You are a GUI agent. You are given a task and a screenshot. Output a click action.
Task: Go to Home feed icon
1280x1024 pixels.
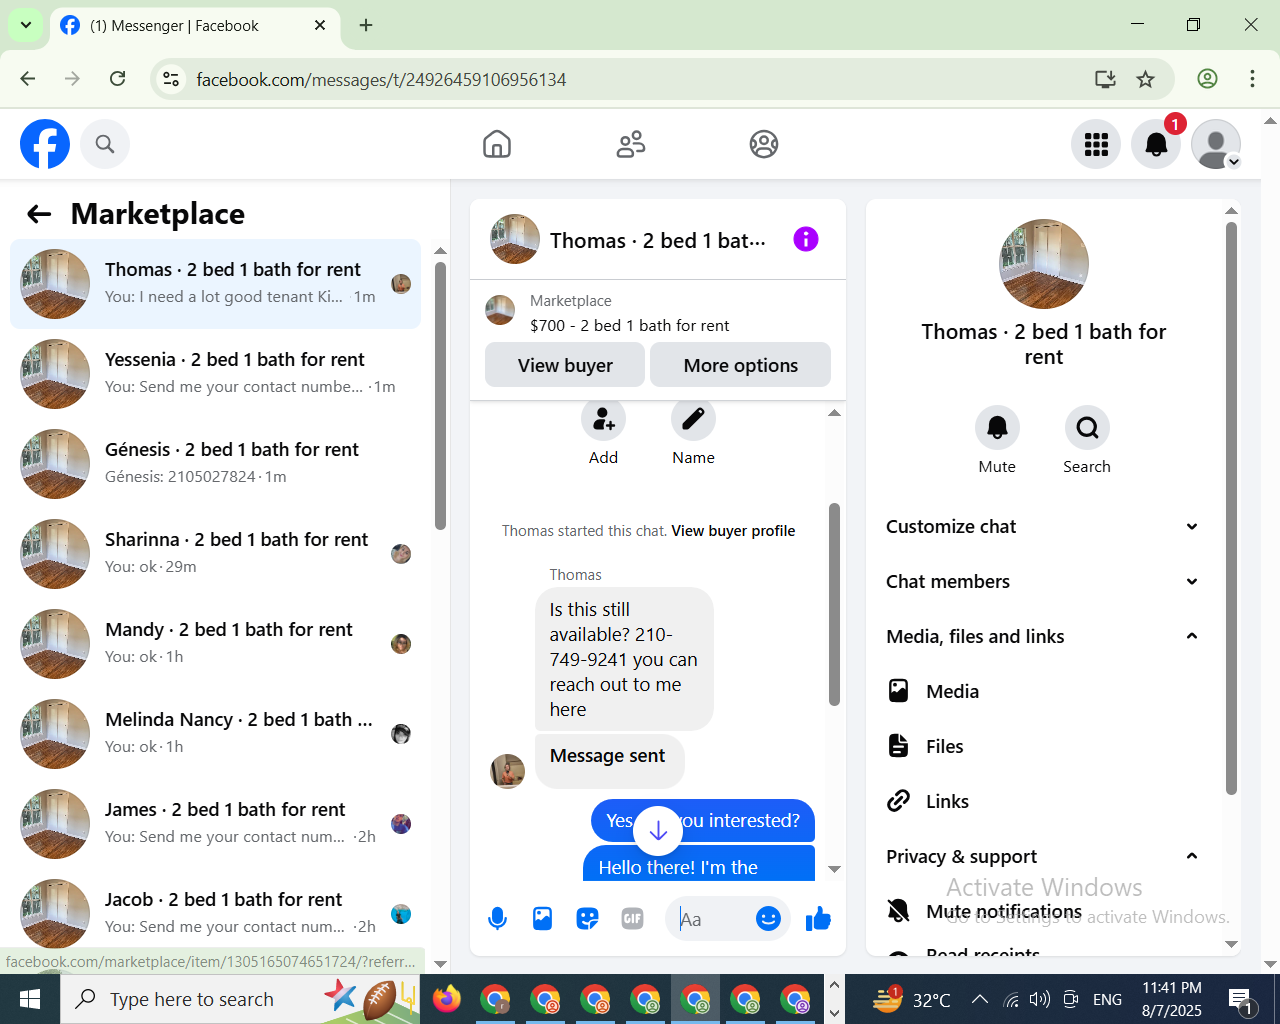click(497, 144)
